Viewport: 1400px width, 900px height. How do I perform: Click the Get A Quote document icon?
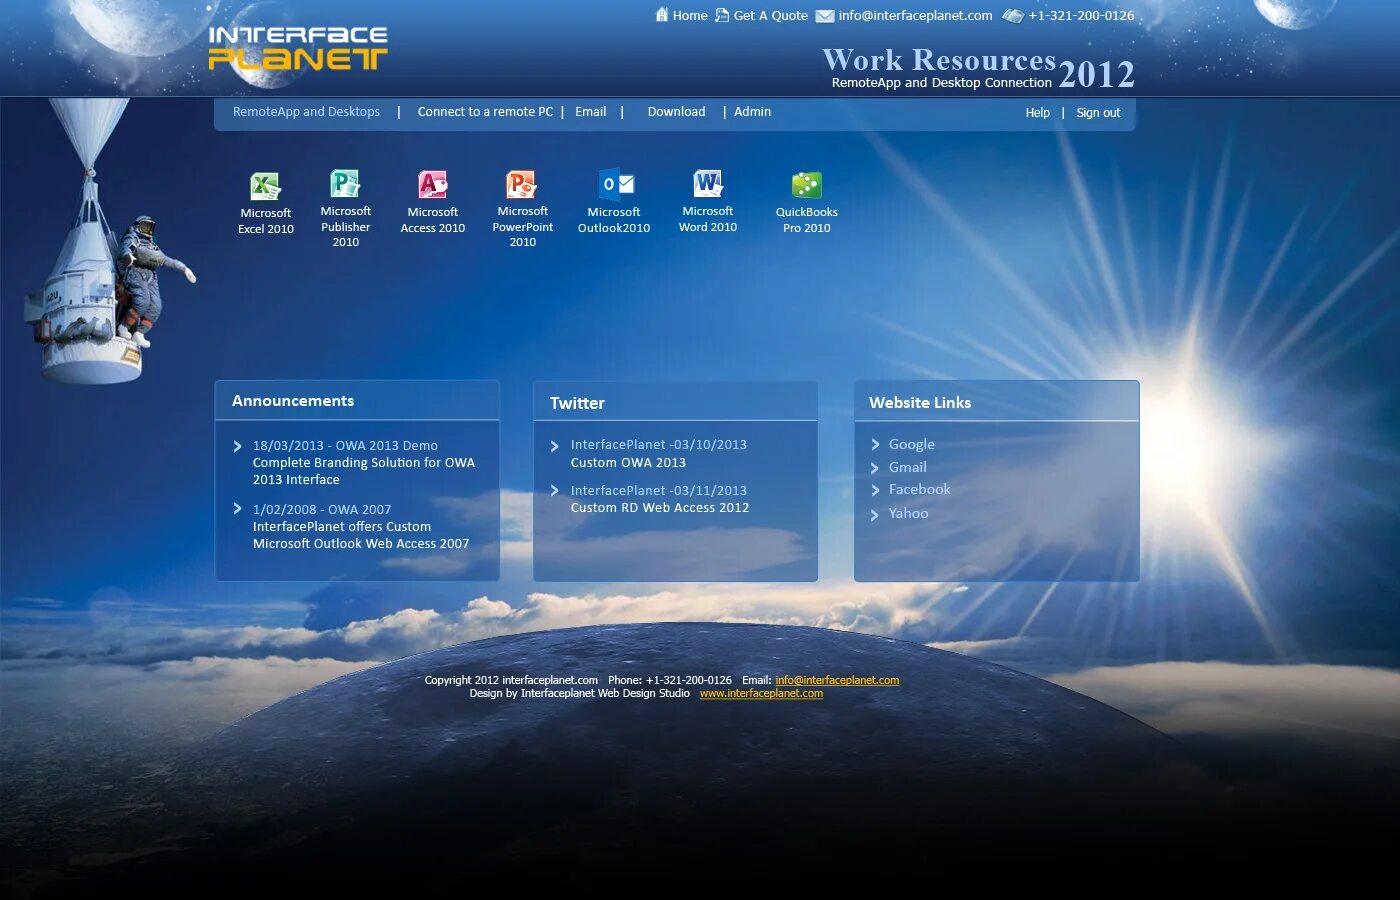coord(722,15)
